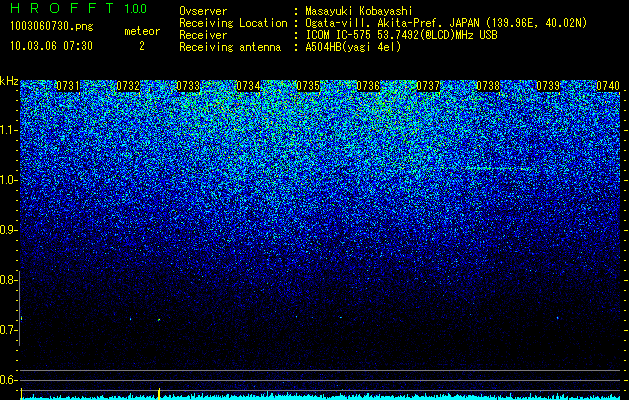This screenshot has height=400, width=629.
Task: Click the 0739 time marker
Action: pyautogui.click(x=548, y=86)
